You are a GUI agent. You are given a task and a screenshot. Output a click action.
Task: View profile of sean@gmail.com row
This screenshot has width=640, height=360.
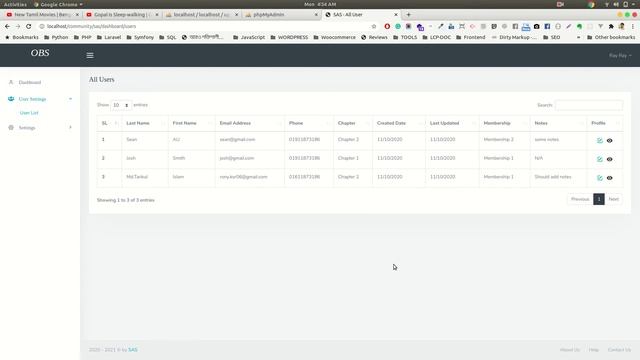point(609,140)
